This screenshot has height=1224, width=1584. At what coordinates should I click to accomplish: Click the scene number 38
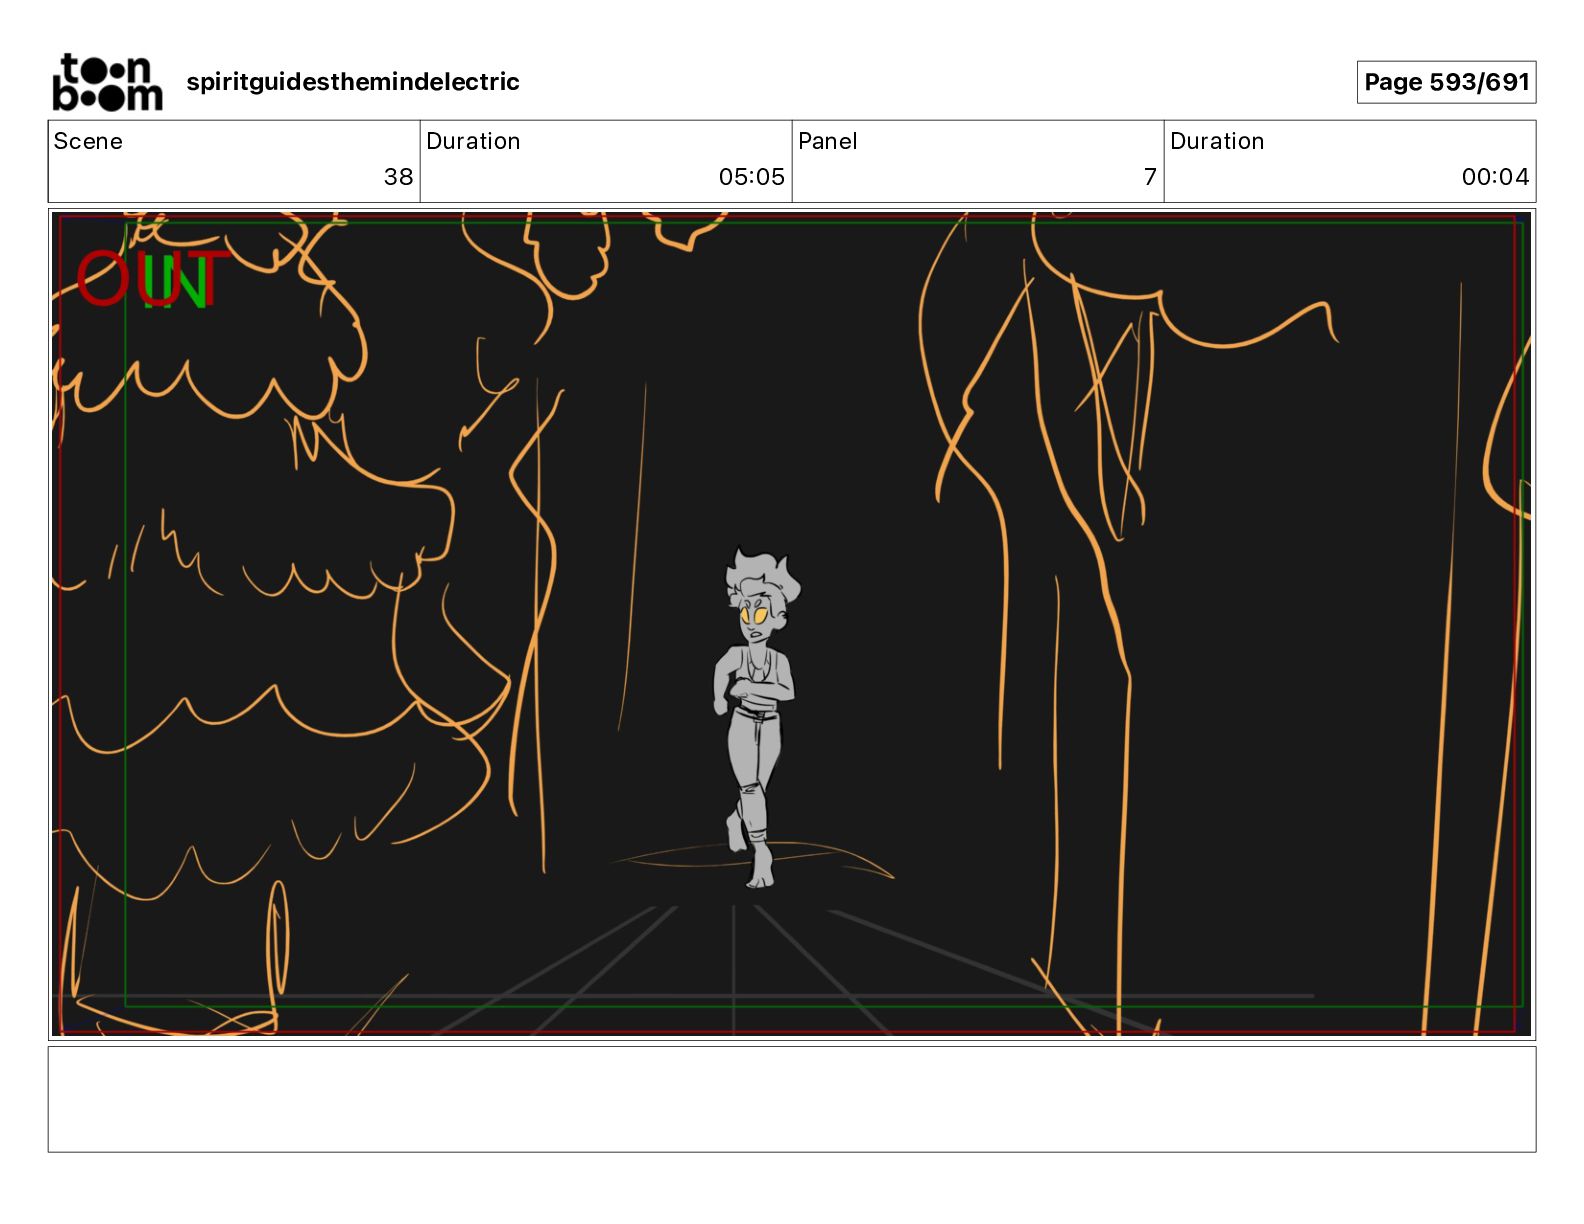(398, 177)
